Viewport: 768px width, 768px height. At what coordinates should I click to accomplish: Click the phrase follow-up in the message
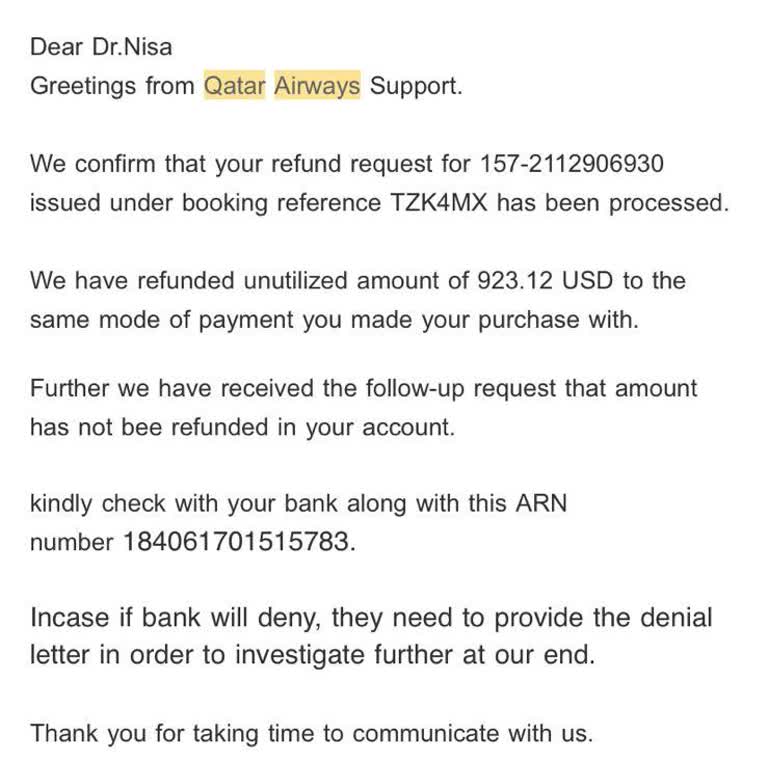415,389
